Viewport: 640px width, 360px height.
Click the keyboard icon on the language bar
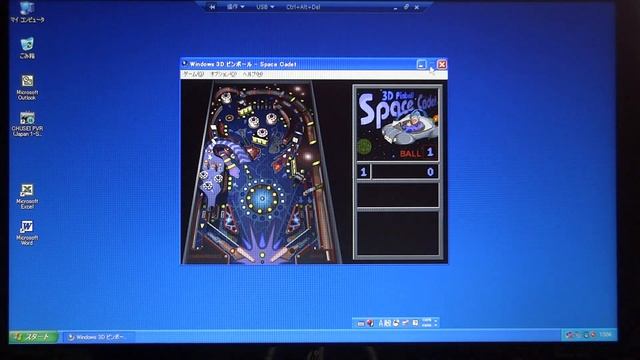361,323
